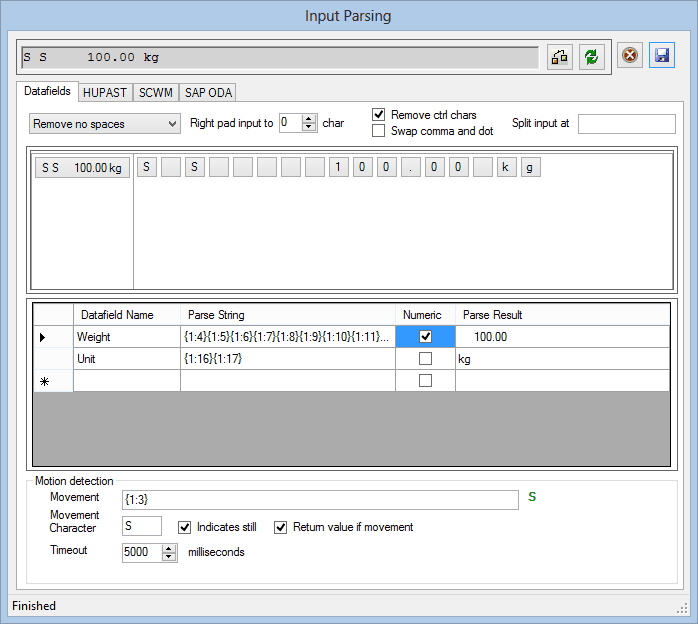Click the '.' character button

[410, 167]
